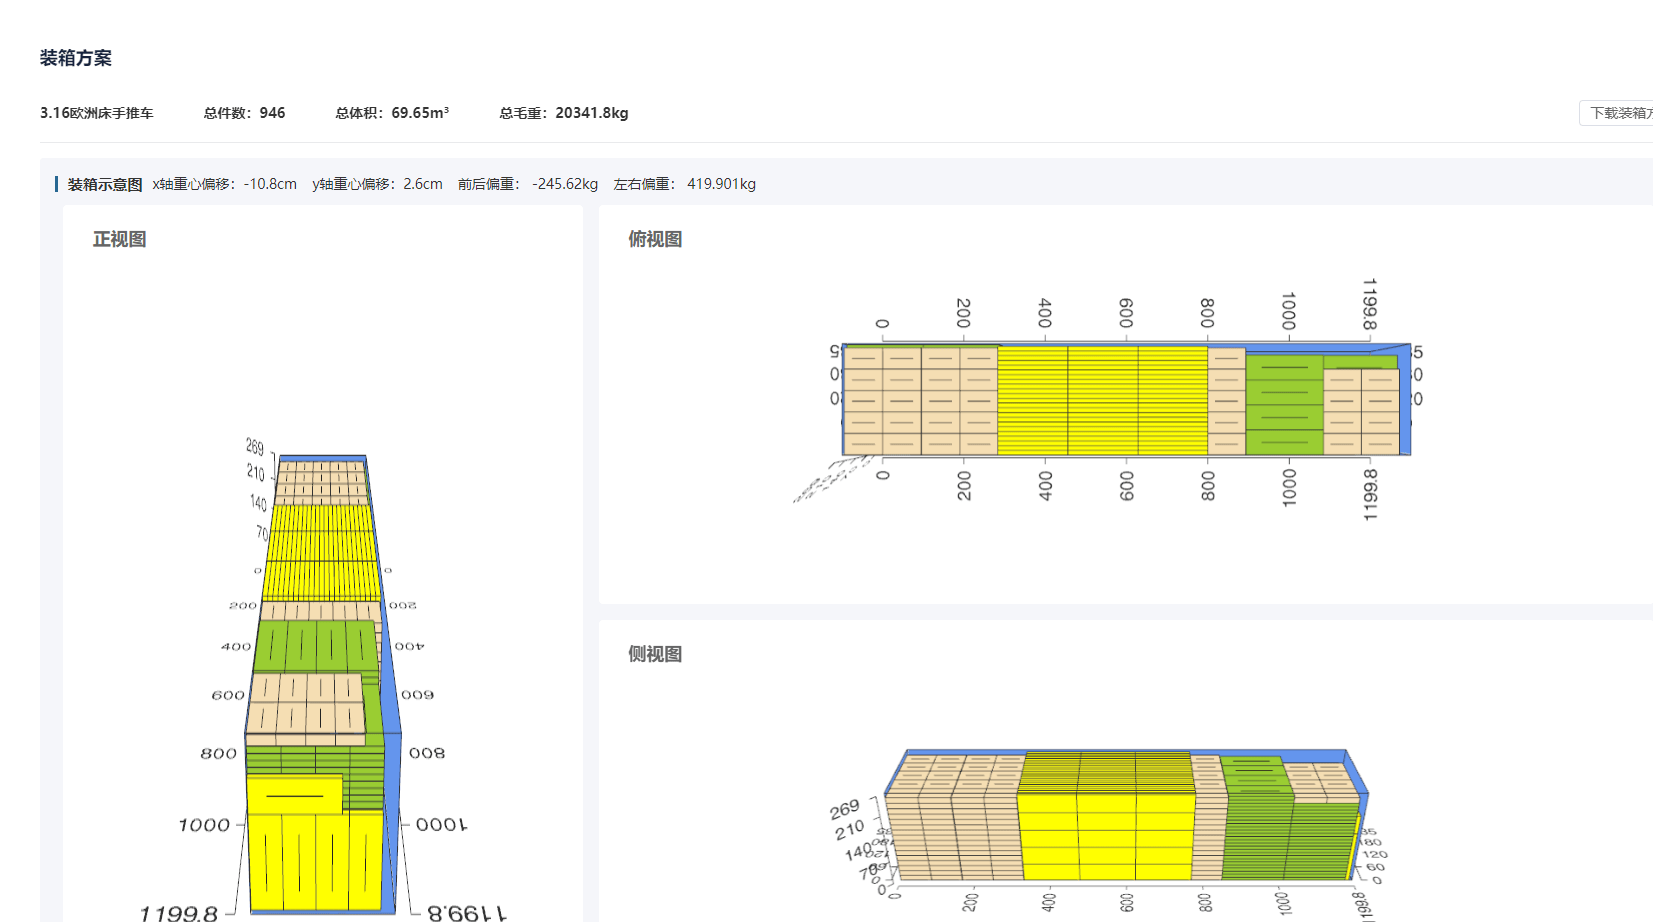
Task: Click the green boxes near 400 in front view
Action: tap(315, 646)
